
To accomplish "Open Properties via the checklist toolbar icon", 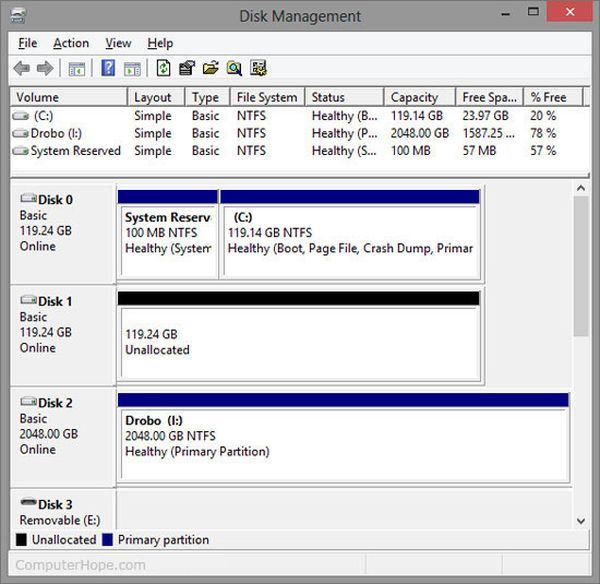I will [186, 68].
